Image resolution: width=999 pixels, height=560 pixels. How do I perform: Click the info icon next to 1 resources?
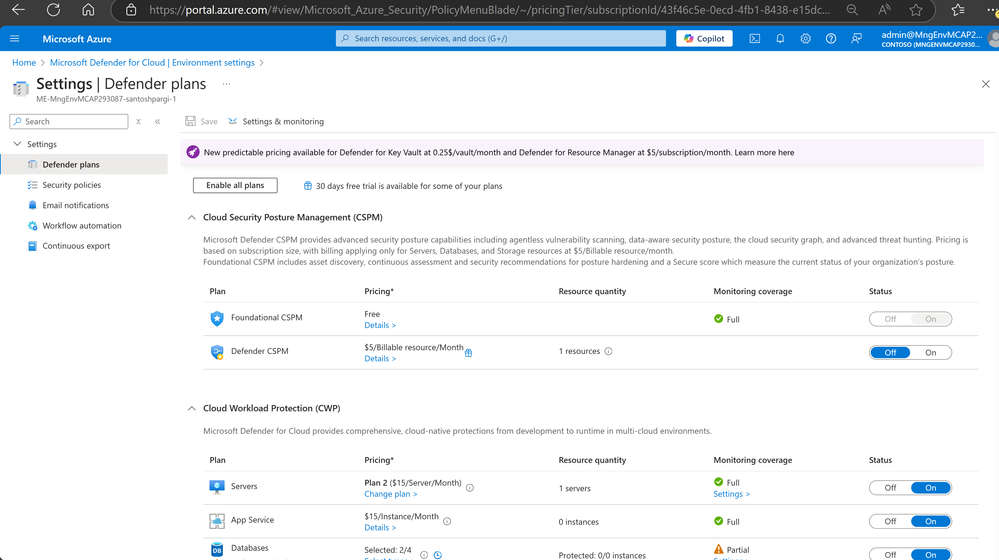tap(608, 351)
